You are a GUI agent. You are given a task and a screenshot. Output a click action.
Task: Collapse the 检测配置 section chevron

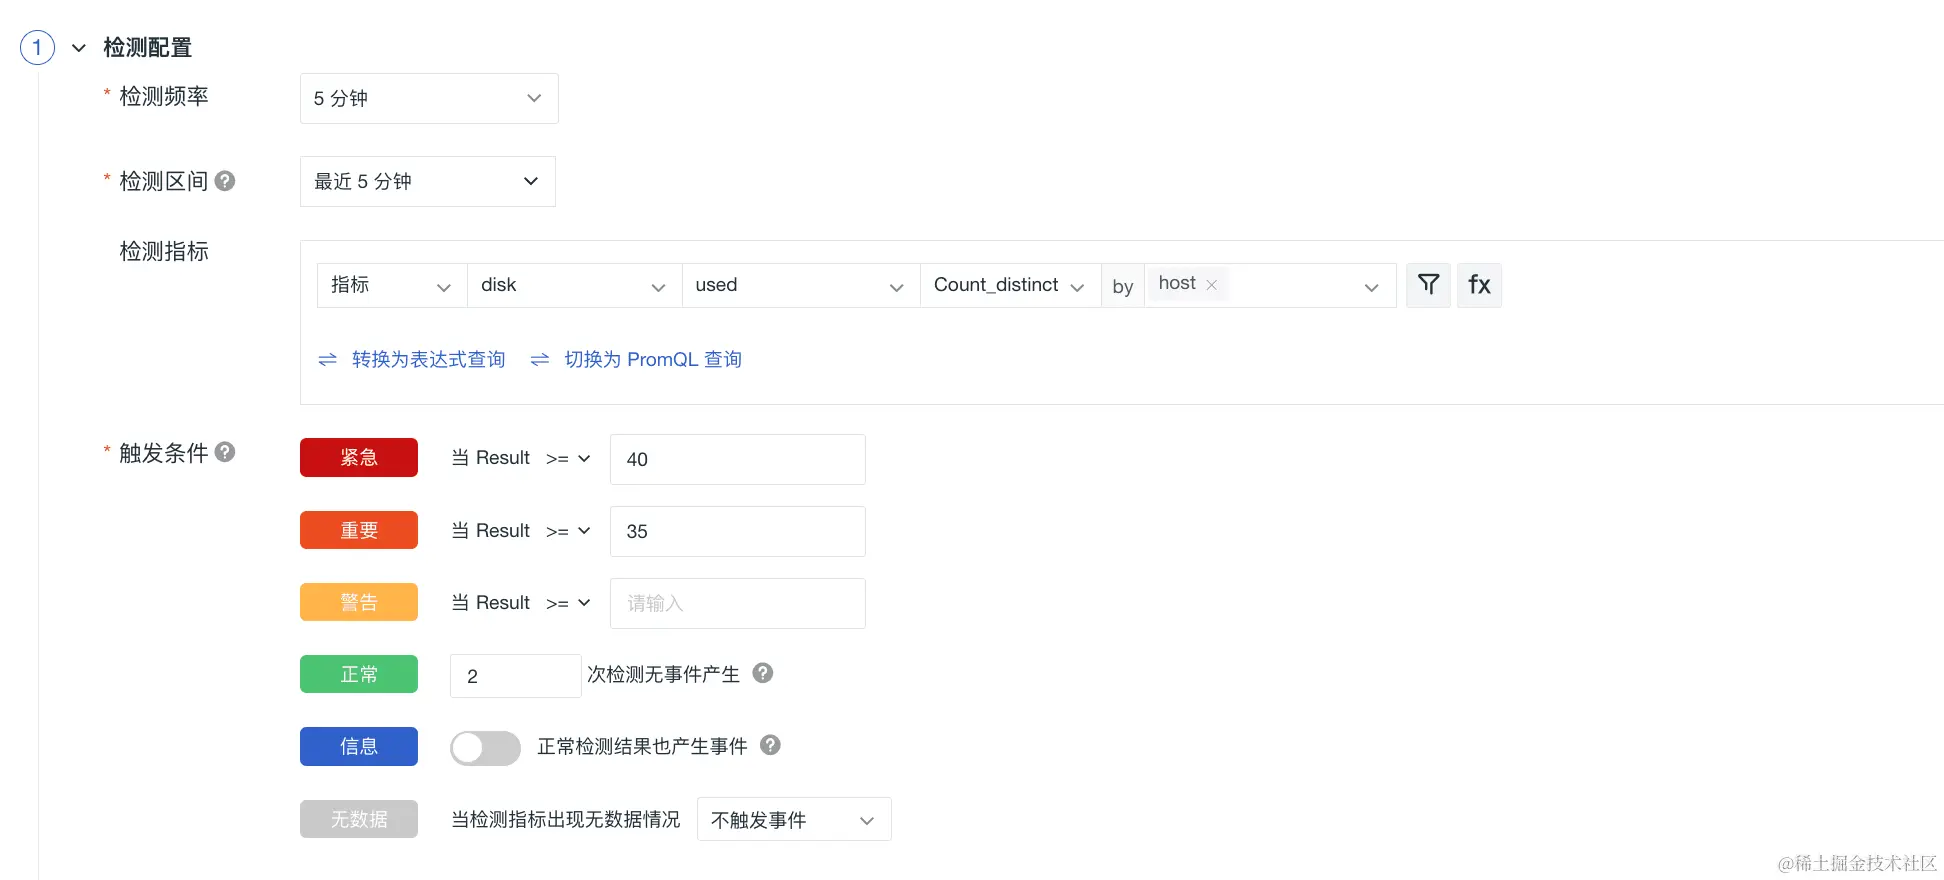79,48
